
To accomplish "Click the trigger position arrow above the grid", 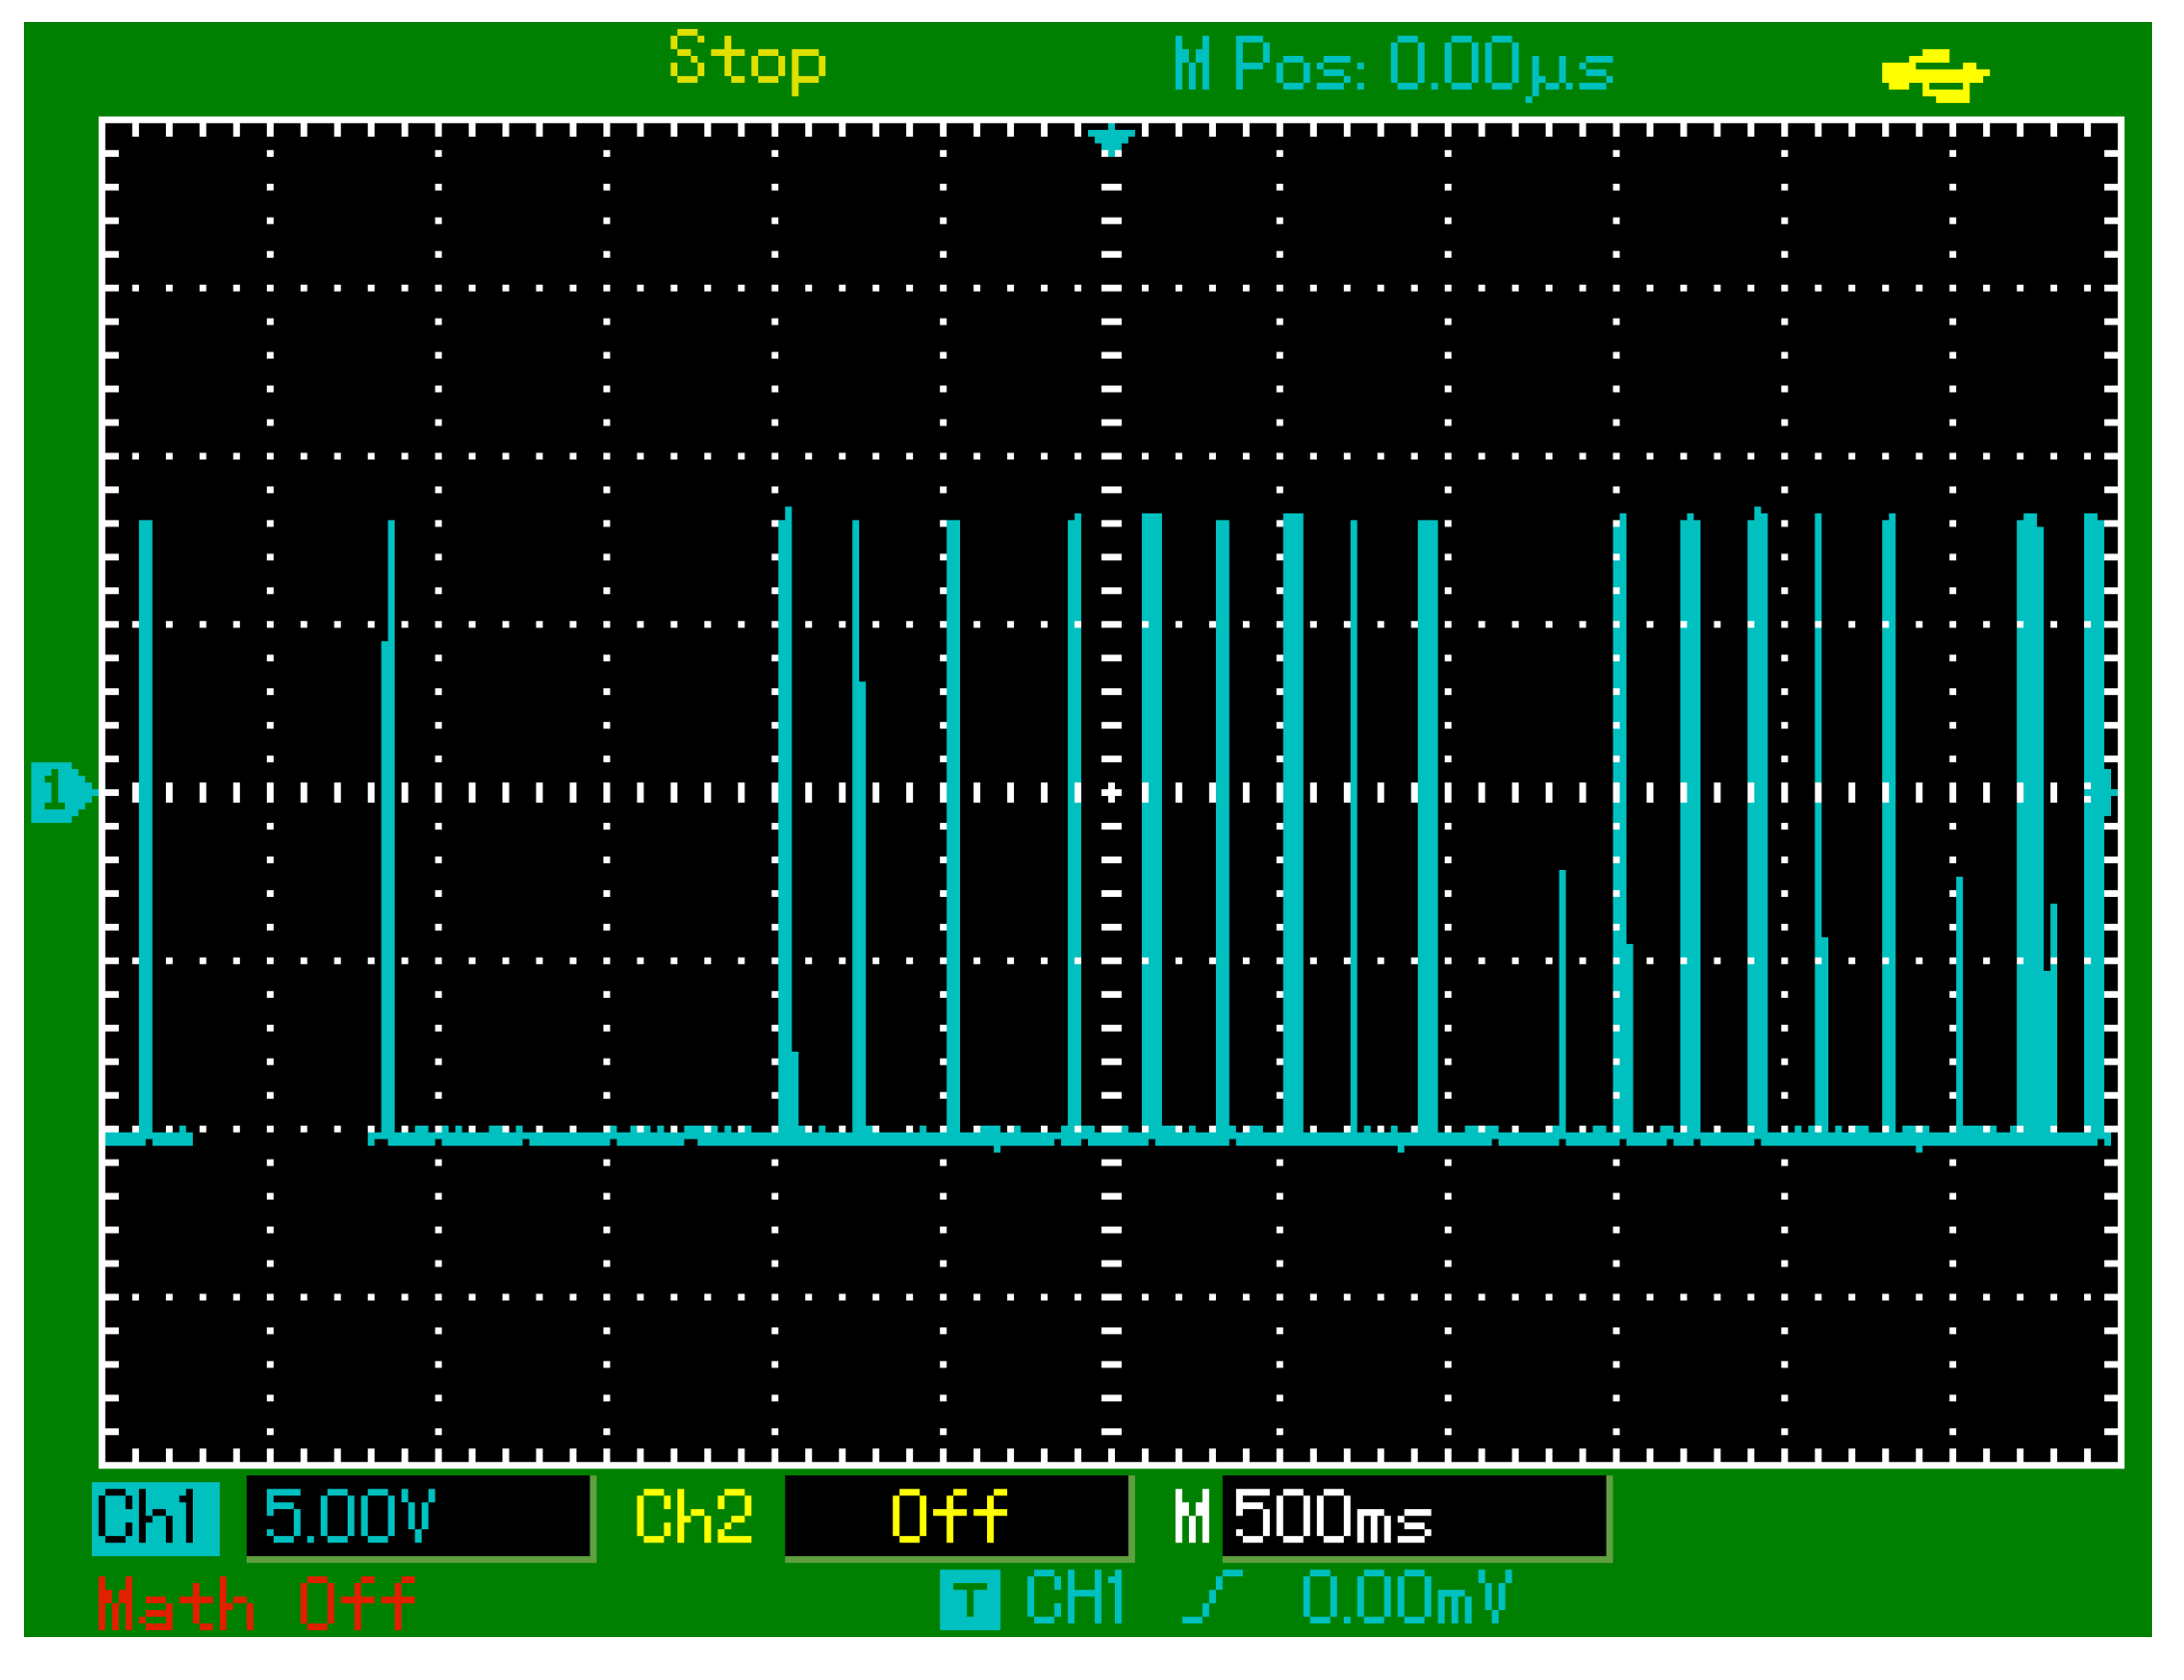I will [x=1113, y=140].
